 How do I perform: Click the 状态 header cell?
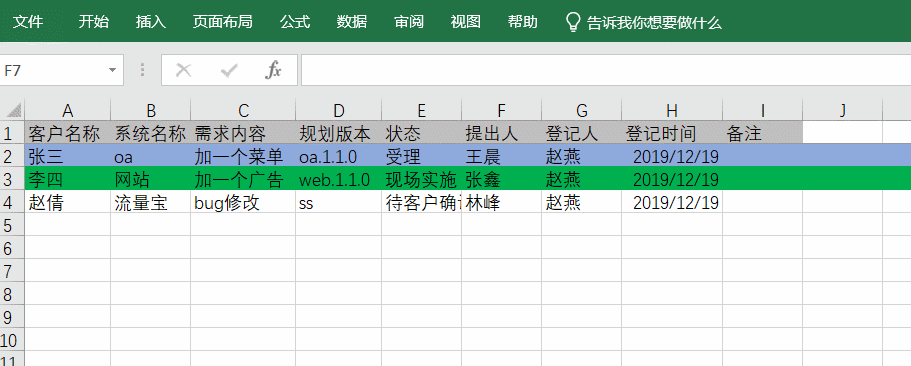click(x=421, y=133)
